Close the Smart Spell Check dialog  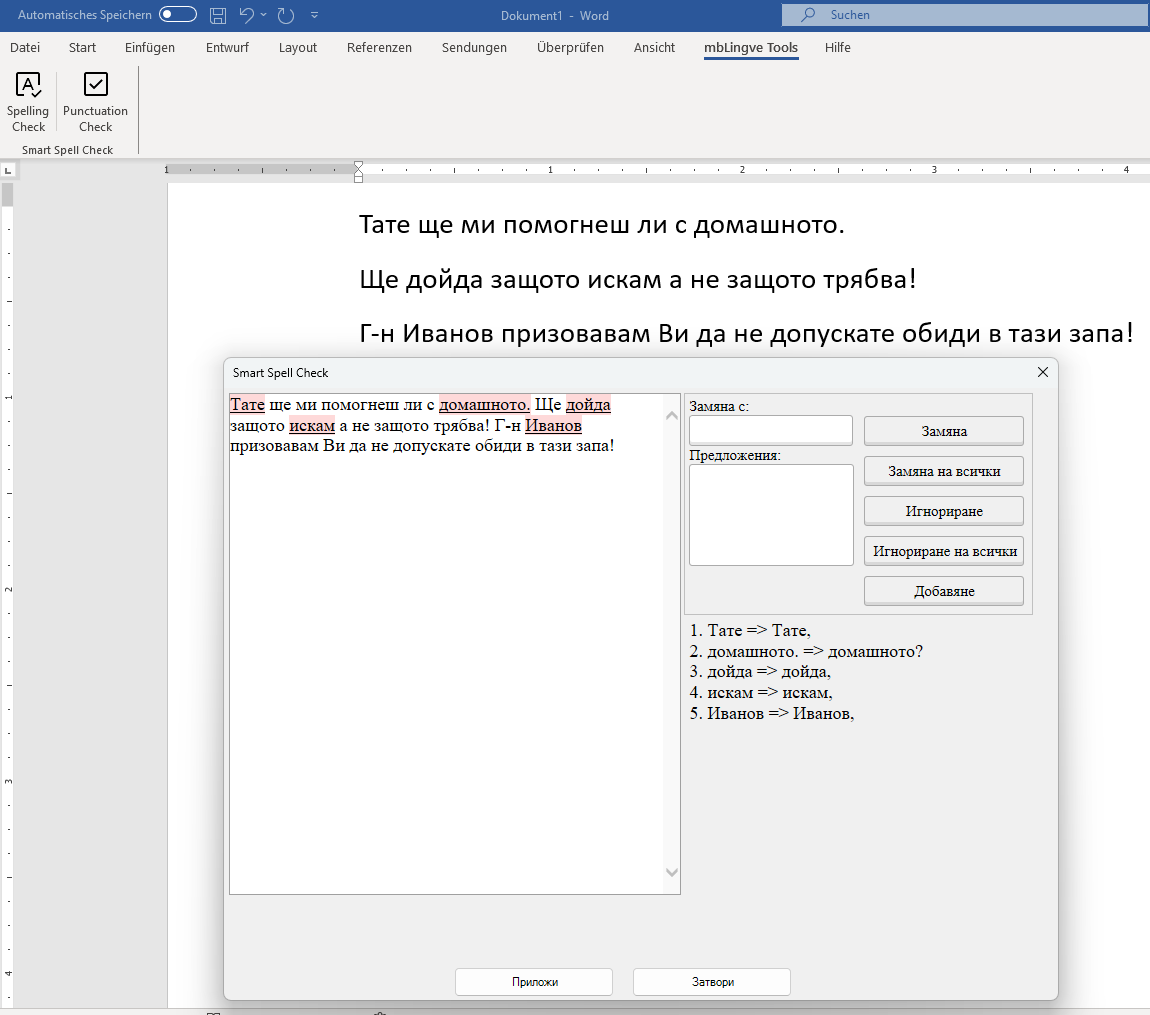pyautogui.click(x=1043, y=373)
